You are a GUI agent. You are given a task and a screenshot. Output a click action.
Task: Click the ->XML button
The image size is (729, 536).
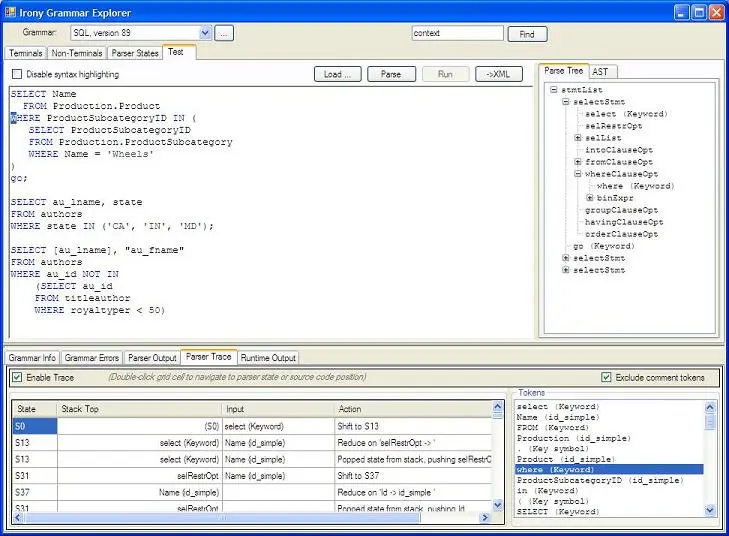[499, 74]
